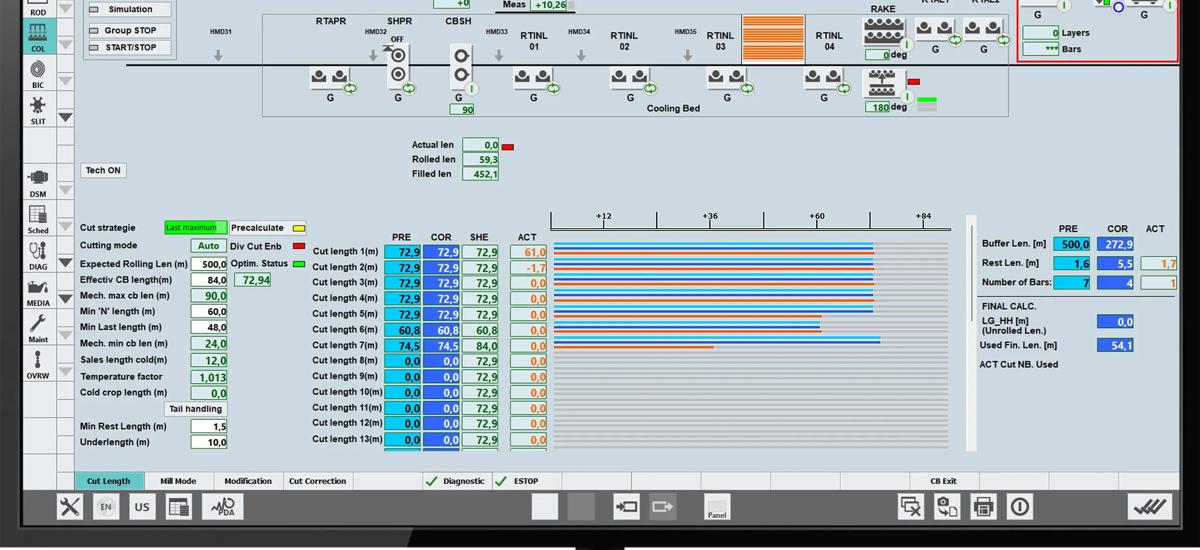Click the vertical scrollbar beside the cut length bars
Screen dimensions: 1200x550
coord(971,332)
